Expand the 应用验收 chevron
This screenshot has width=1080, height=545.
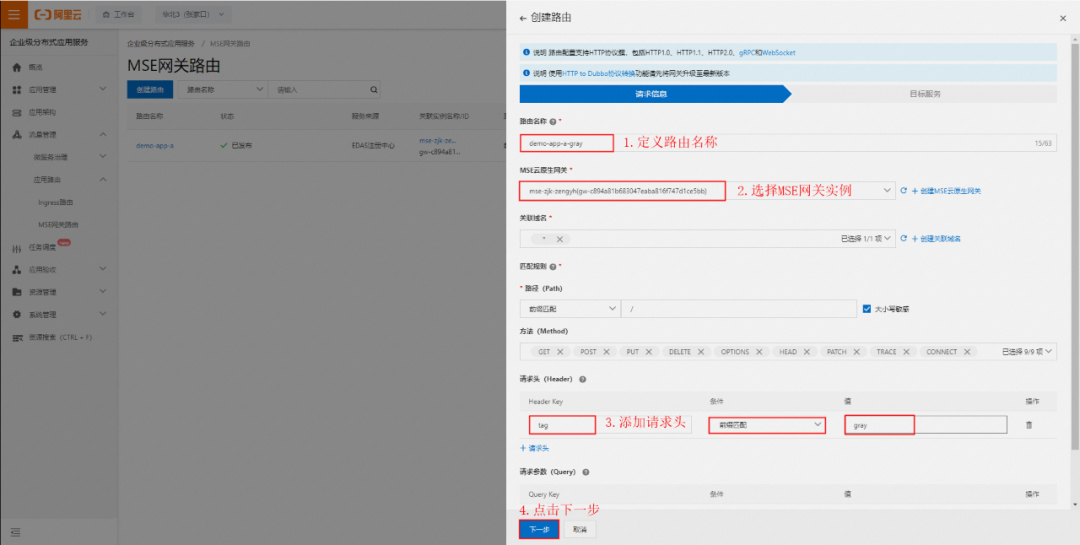click(x=103, y=269)
